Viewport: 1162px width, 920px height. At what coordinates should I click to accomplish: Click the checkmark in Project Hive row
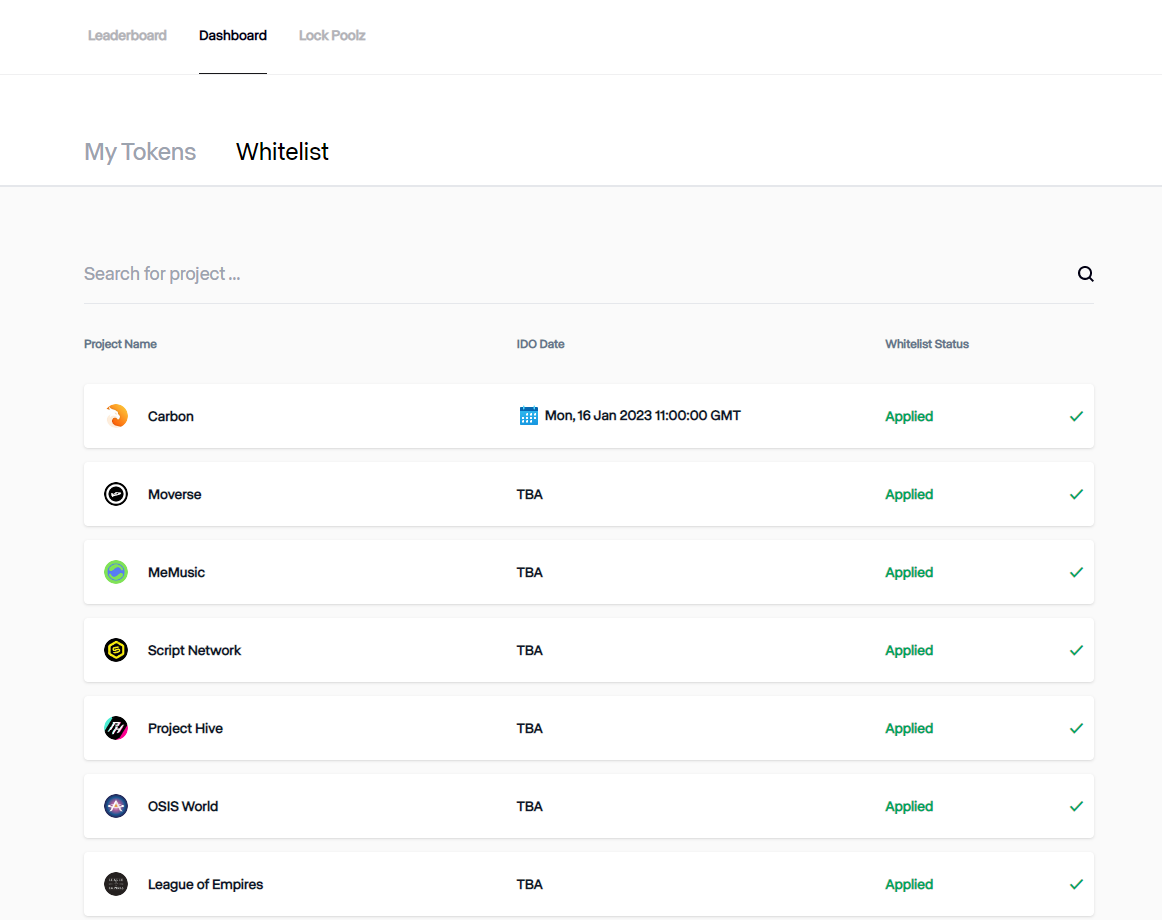1077,728
